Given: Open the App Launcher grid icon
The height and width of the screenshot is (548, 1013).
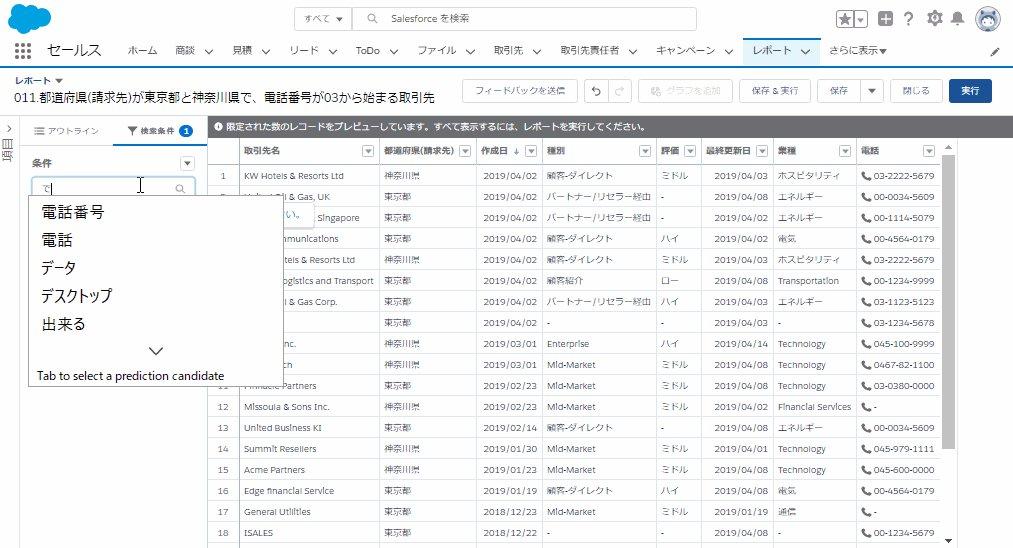Looking at the screenshot, I should point(23,50).
